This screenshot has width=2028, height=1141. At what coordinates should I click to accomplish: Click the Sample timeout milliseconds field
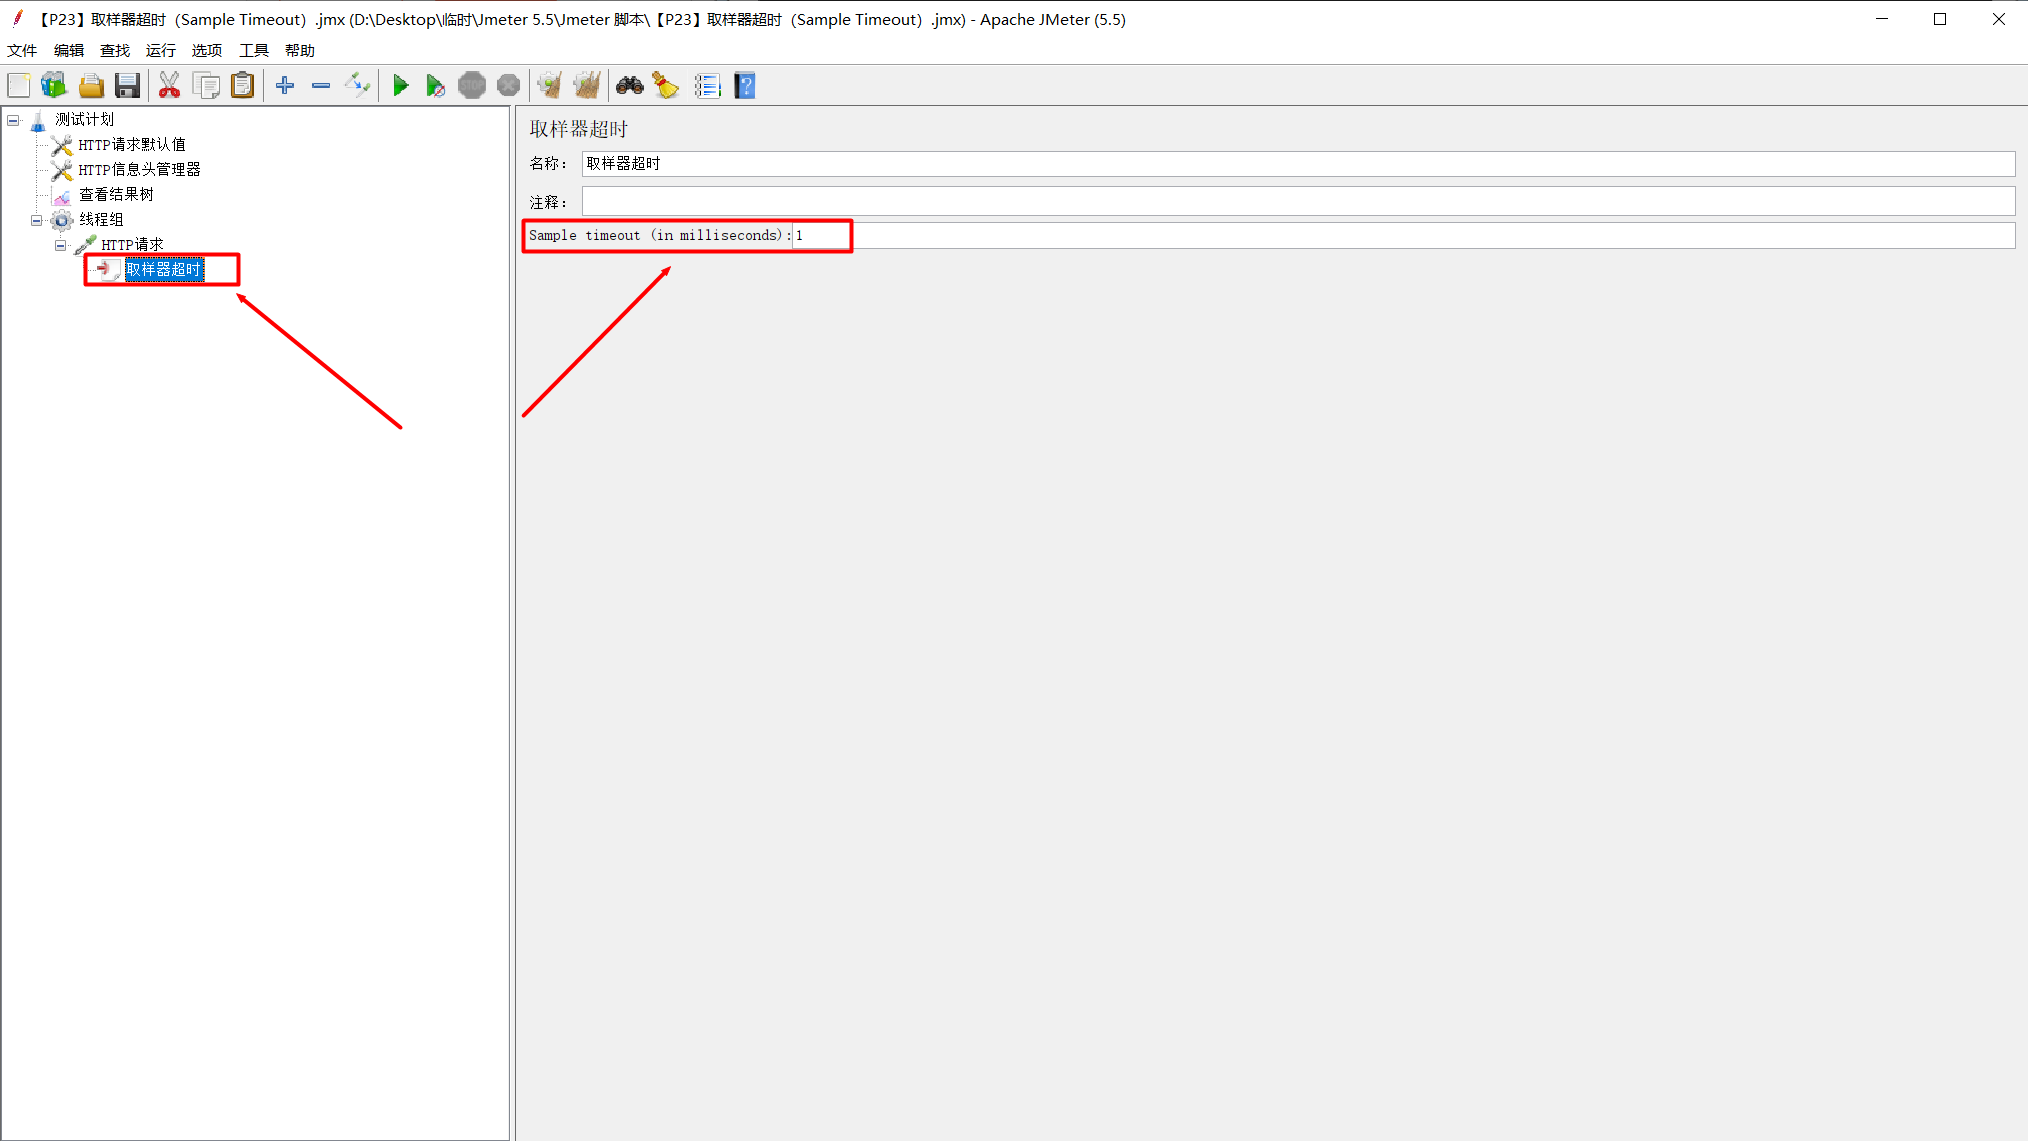click(1403, 235)
